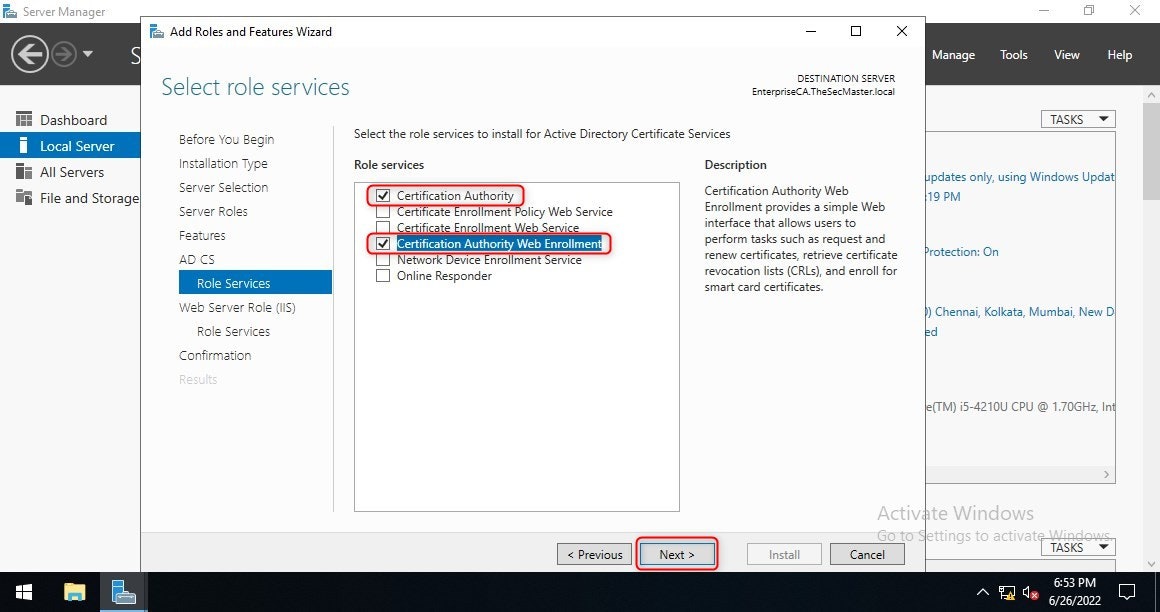Uncheck Certification Authority Web Enrollment
The image size is (1160, 612).
pyautogui.click(x=382, y=243)
